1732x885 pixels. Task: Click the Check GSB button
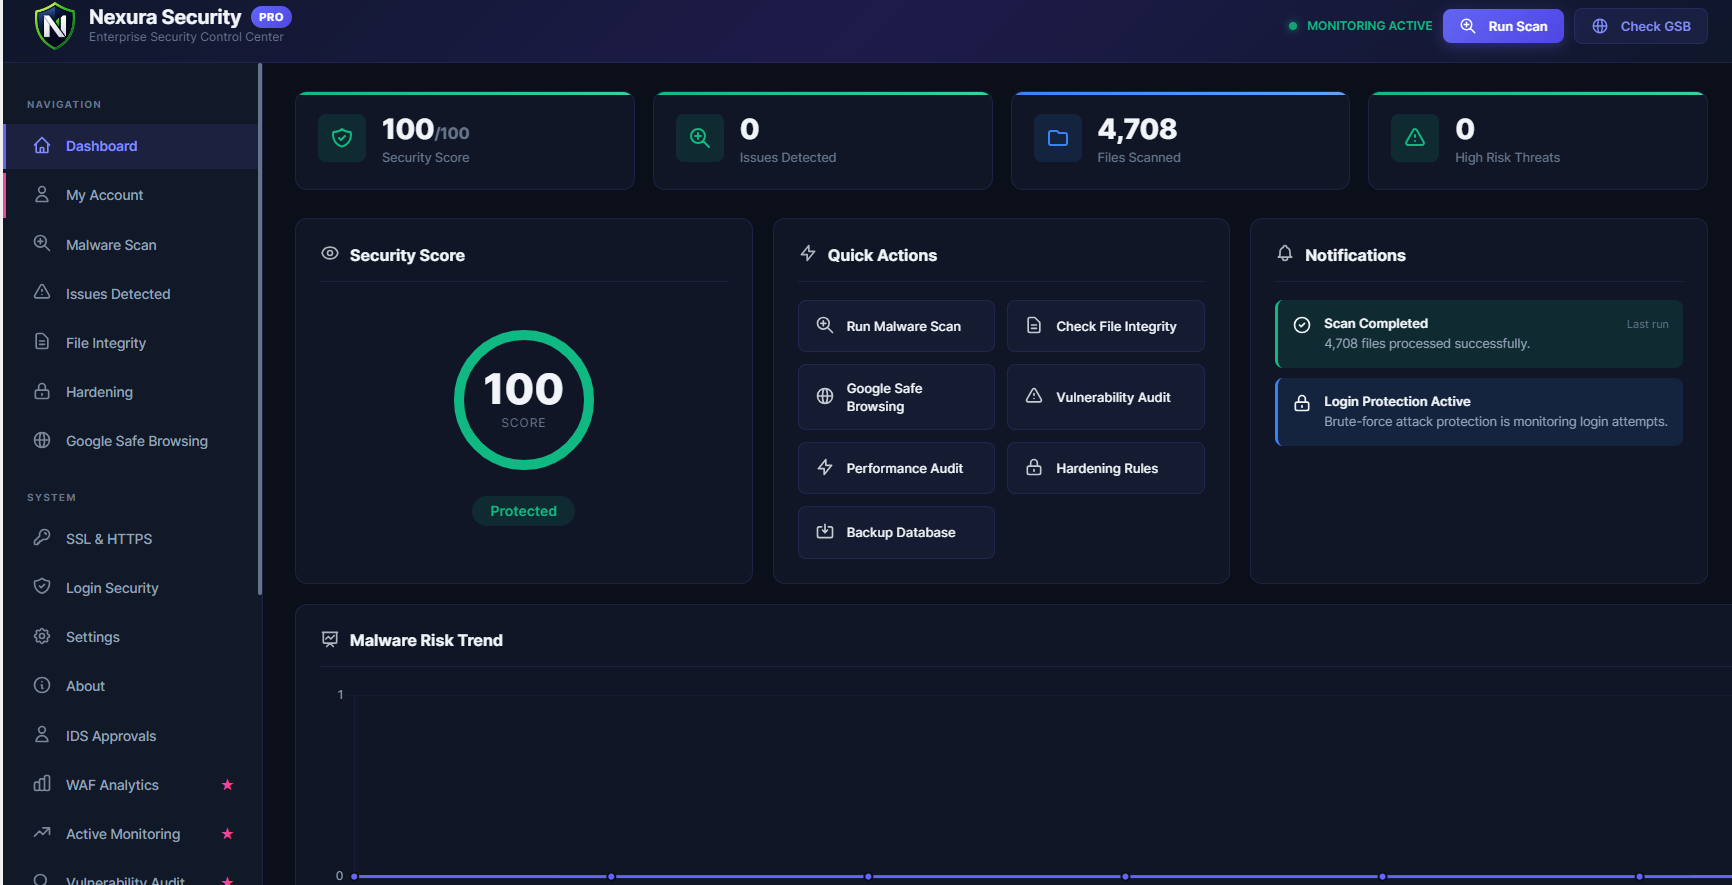point(1641,26)
